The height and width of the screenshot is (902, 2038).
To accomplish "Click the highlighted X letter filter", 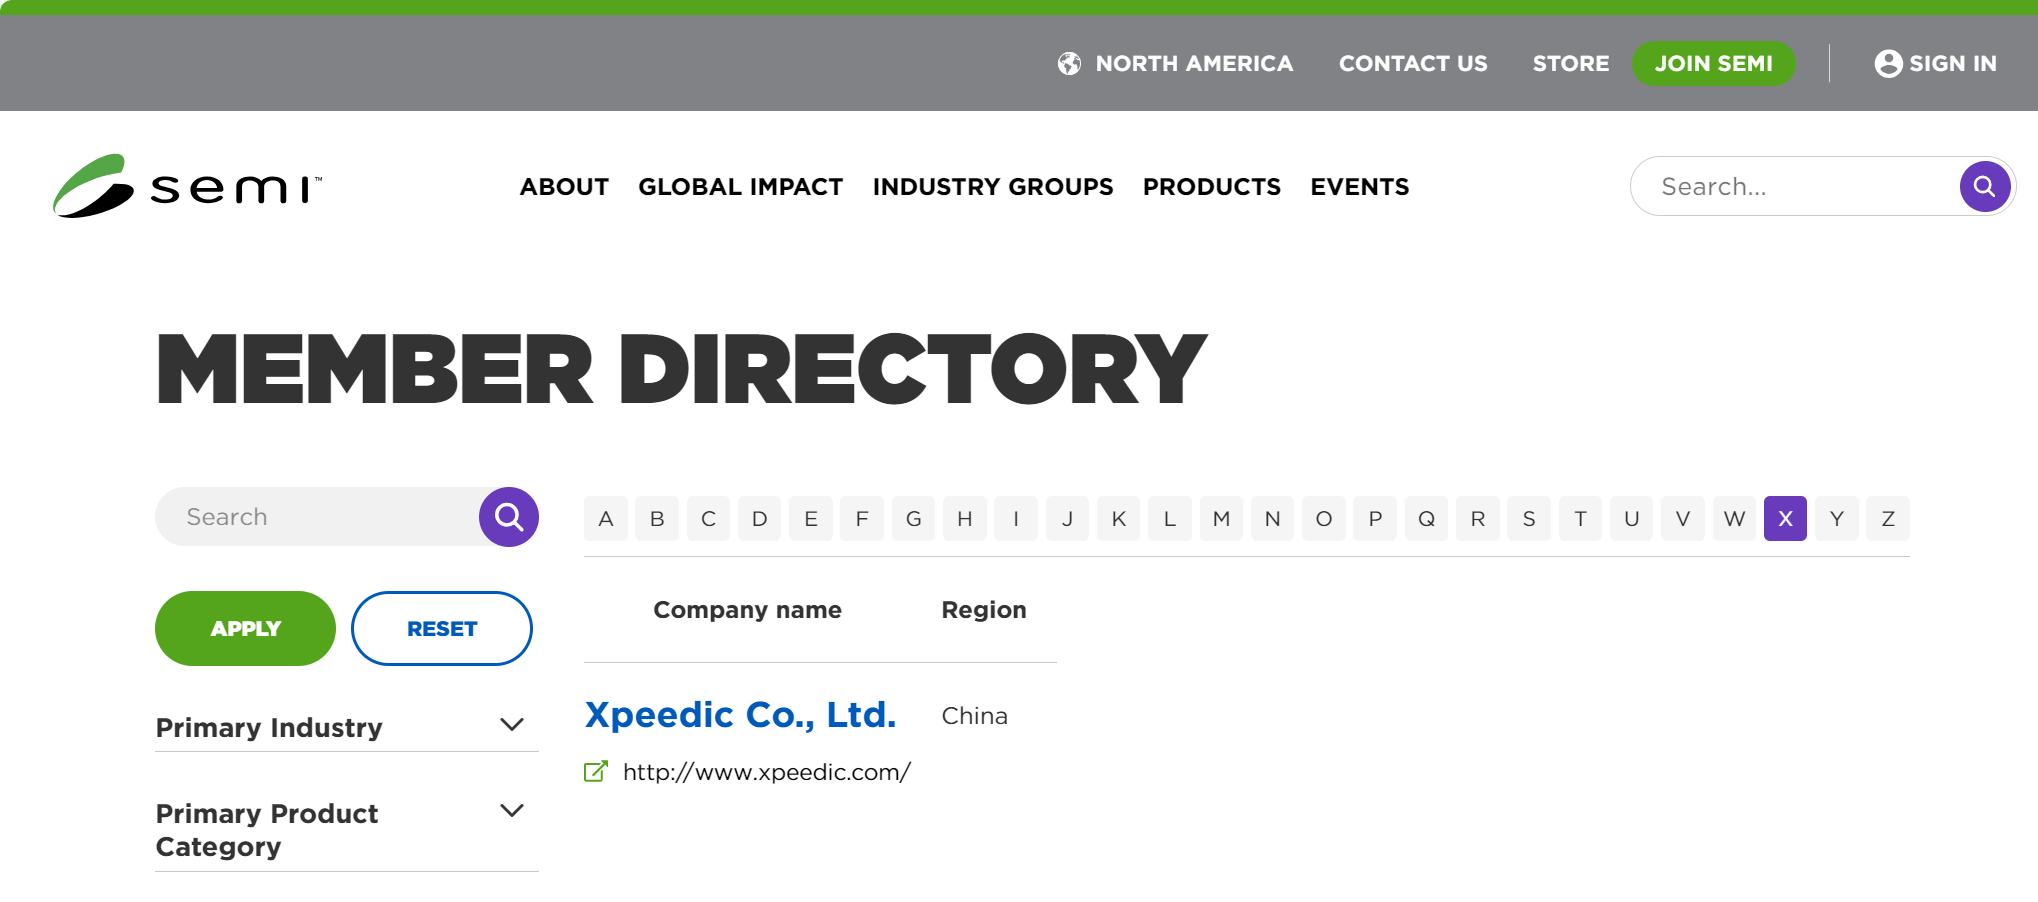I will 1785,519.
